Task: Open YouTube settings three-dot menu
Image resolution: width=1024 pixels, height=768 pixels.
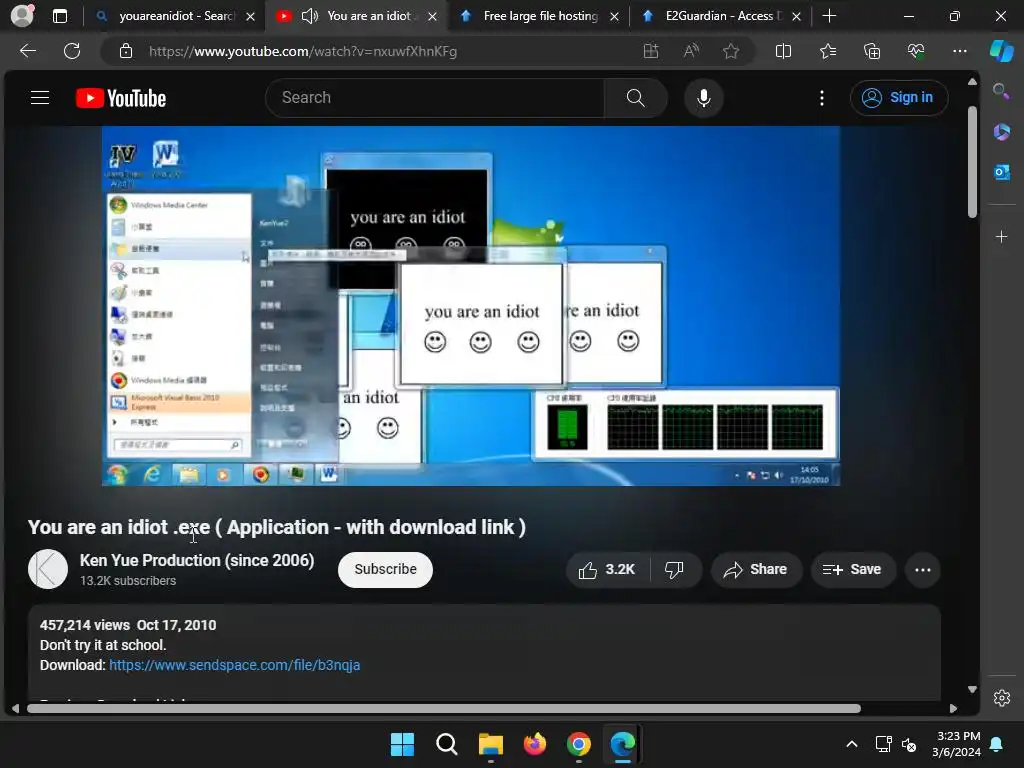Action: pyautogui.click(x=822, y=98)
